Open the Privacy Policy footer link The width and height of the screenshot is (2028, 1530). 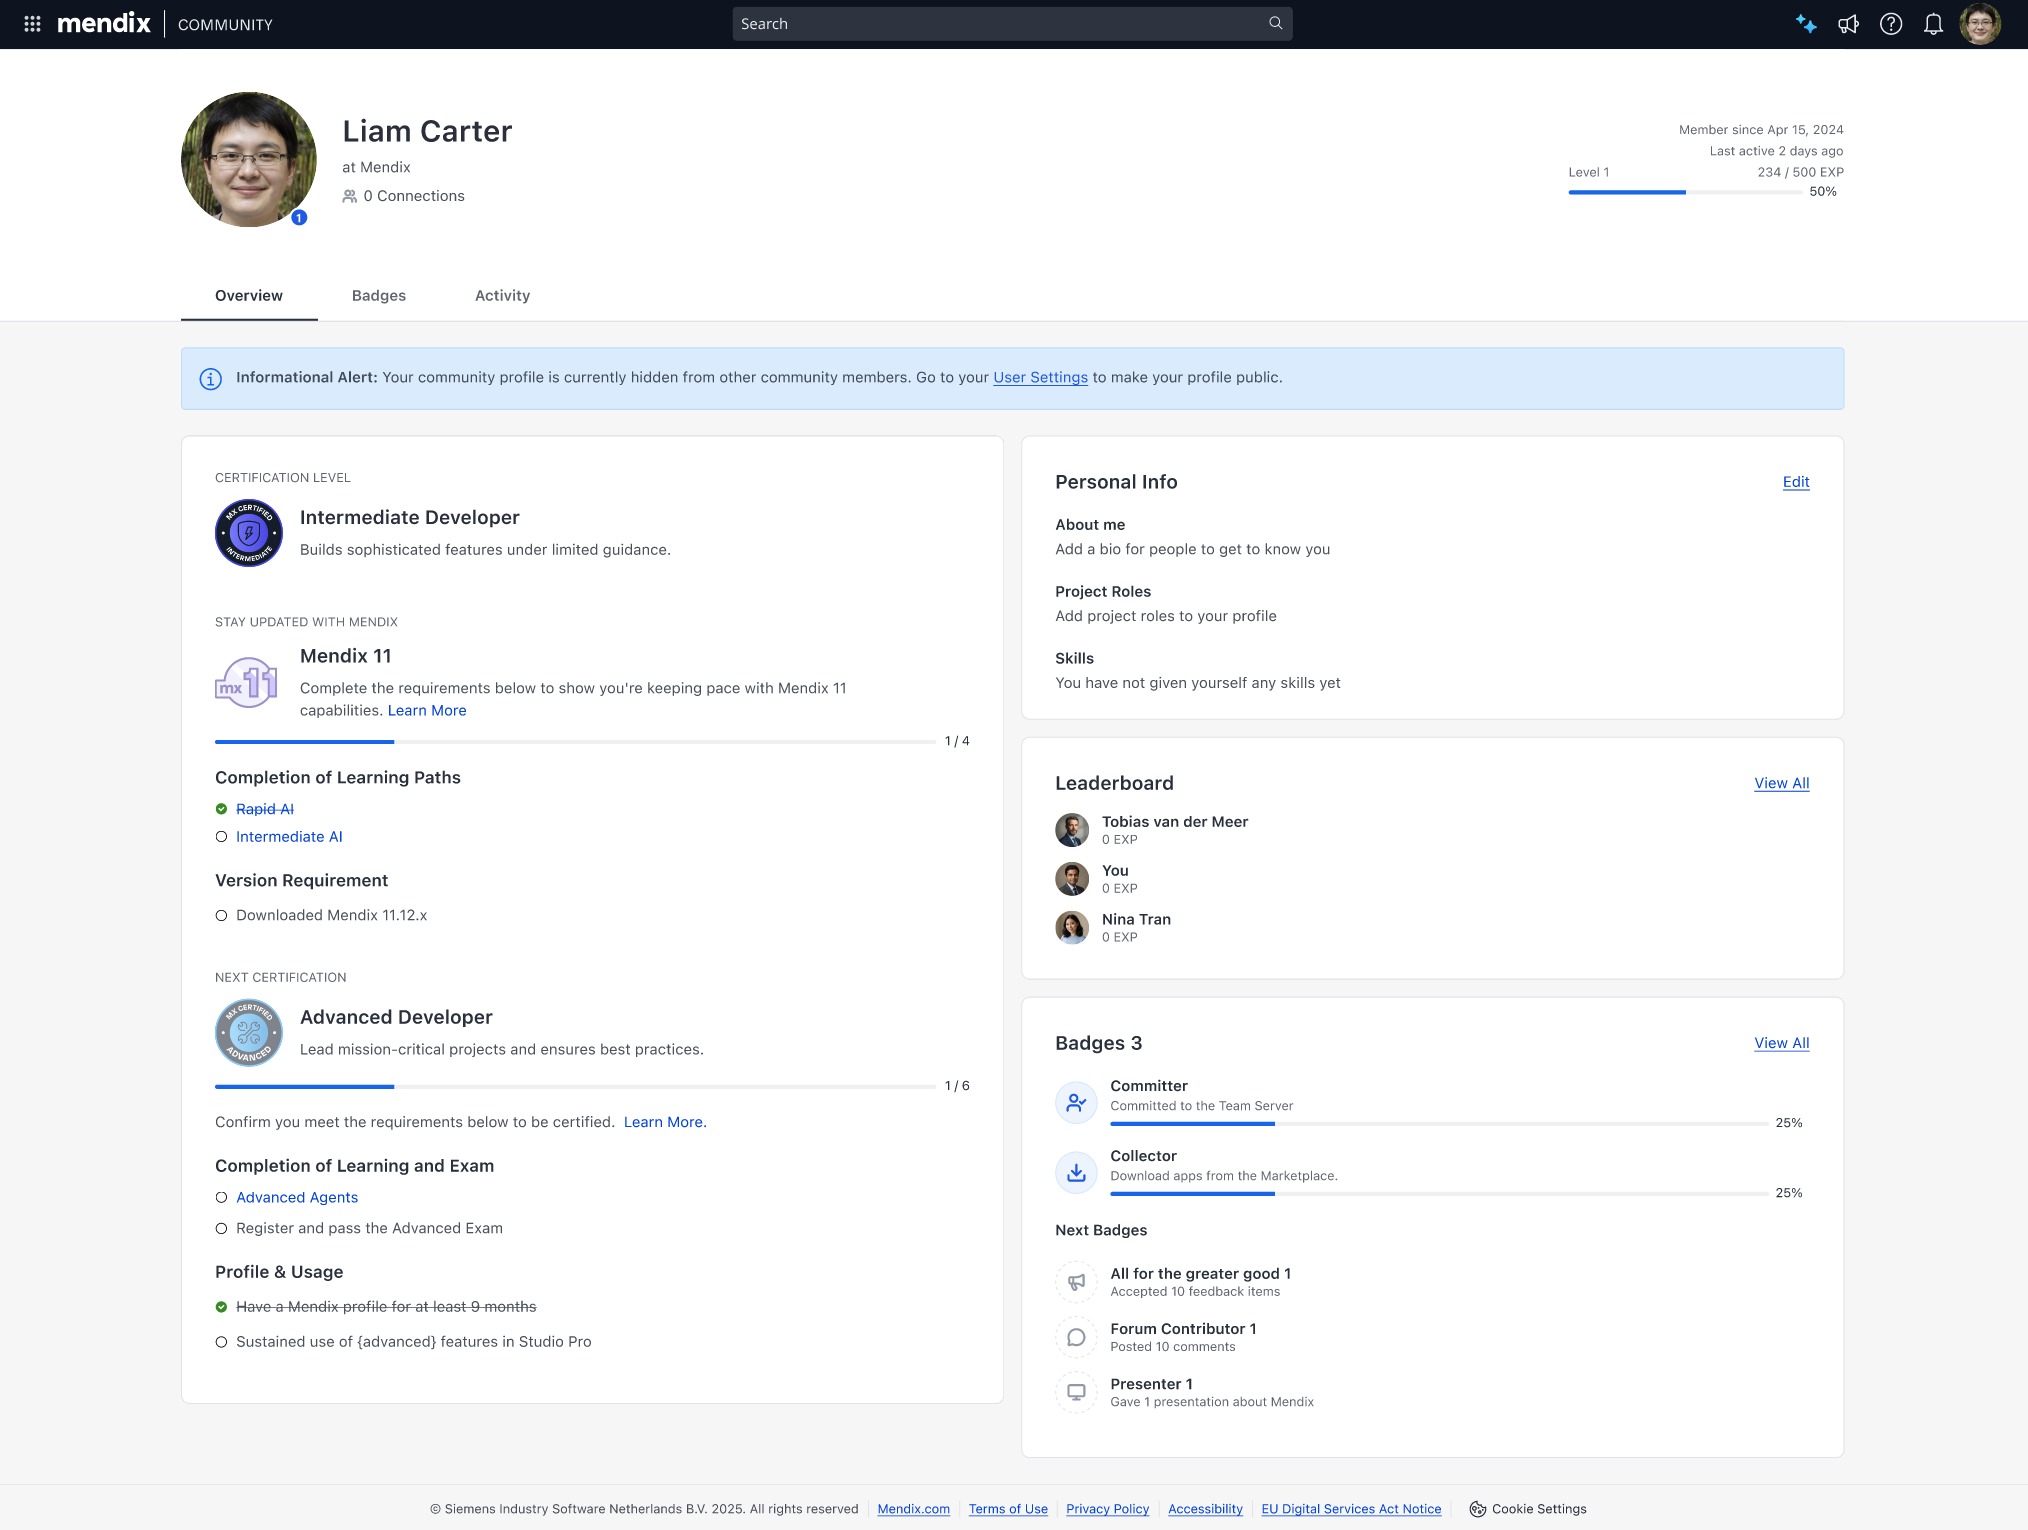coord(1107,1509)
